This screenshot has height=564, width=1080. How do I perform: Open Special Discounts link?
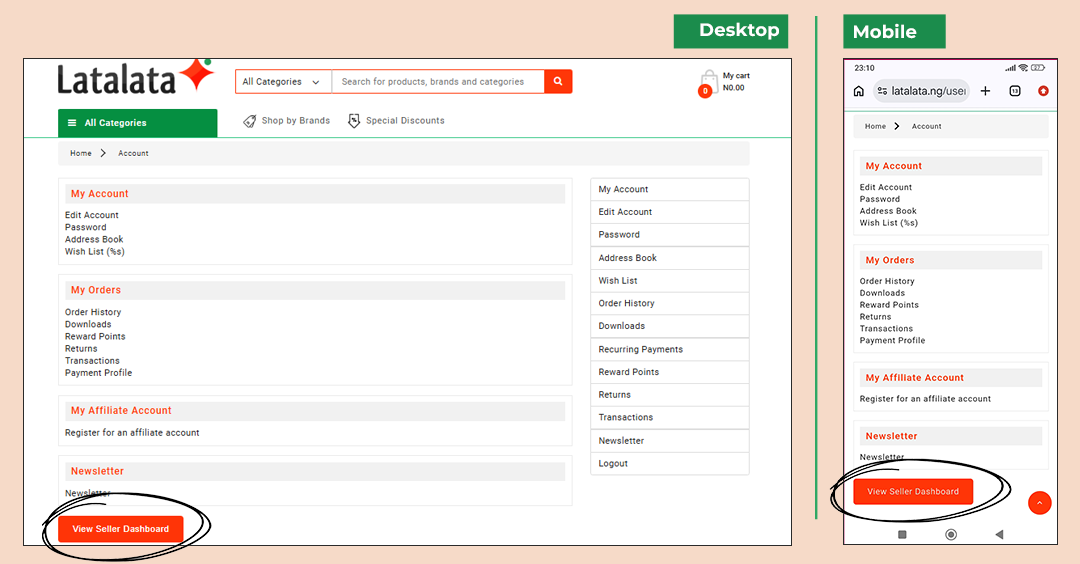(x=405, y=121)
